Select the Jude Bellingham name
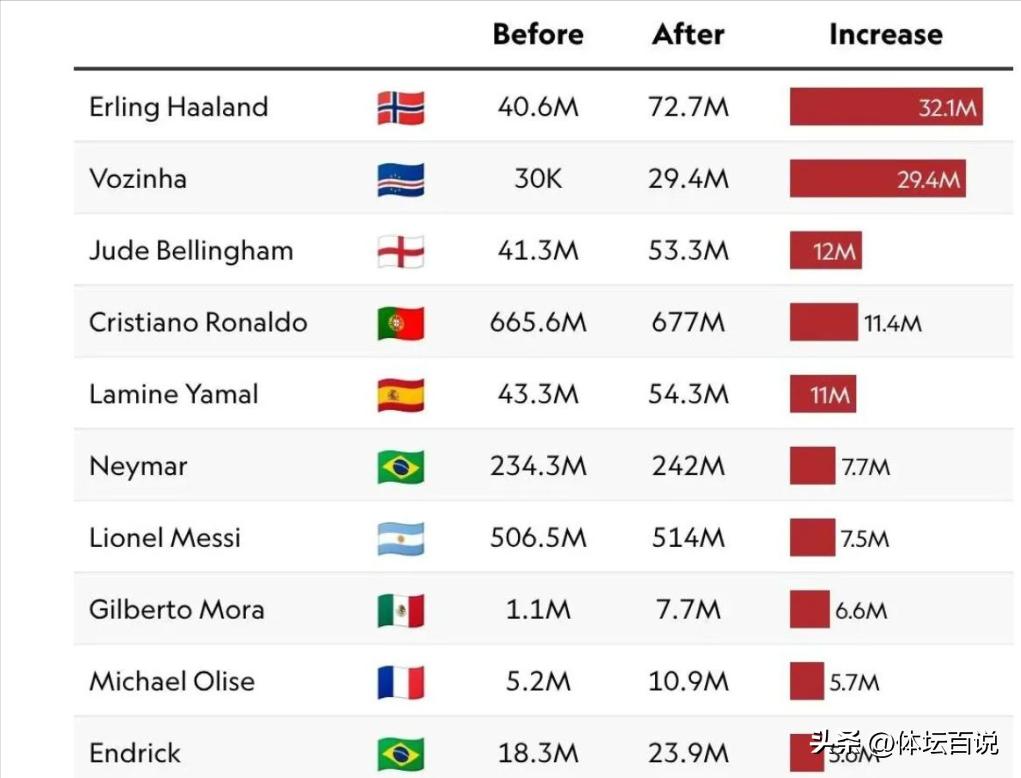 tap(191, 251)
